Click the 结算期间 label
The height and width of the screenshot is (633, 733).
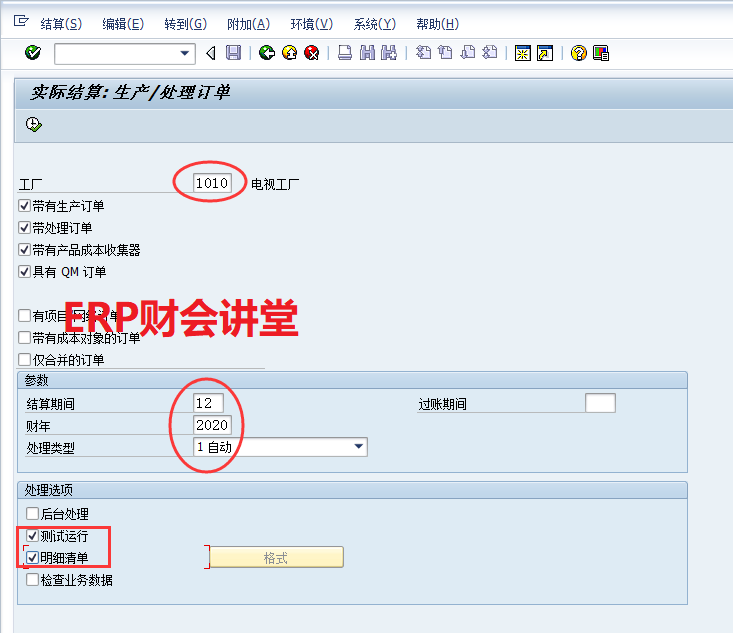coord(50,404)
